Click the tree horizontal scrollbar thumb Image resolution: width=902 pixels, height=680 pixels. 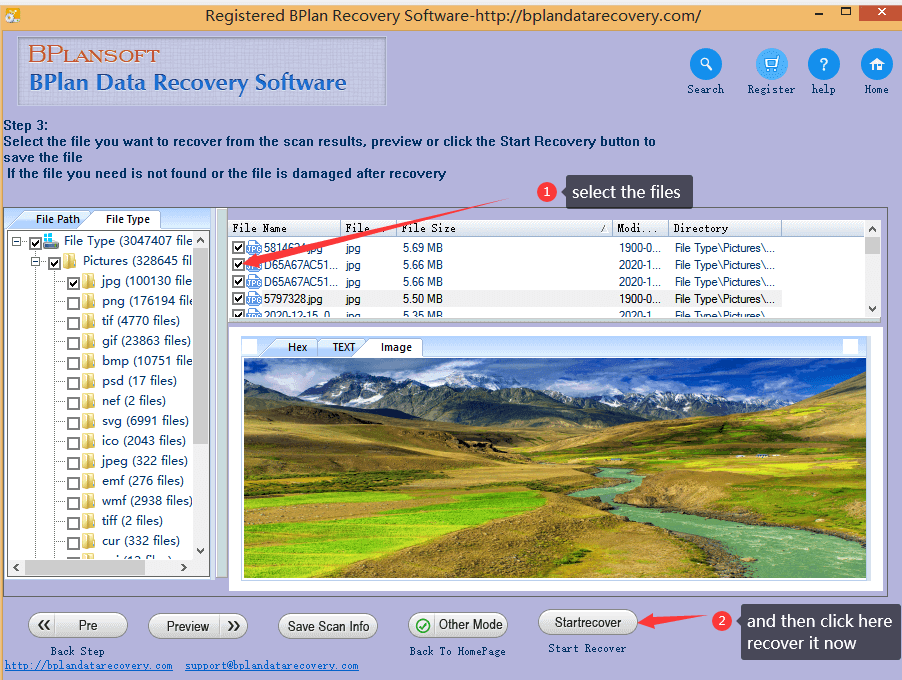[x=85, y=567]
